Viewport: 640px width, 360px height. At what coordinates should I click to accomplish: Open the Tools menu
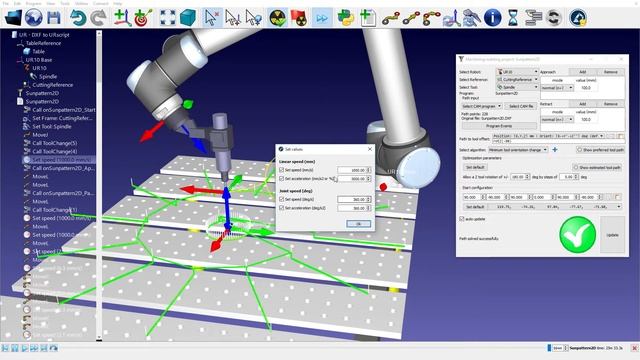(x=65, y=3)
